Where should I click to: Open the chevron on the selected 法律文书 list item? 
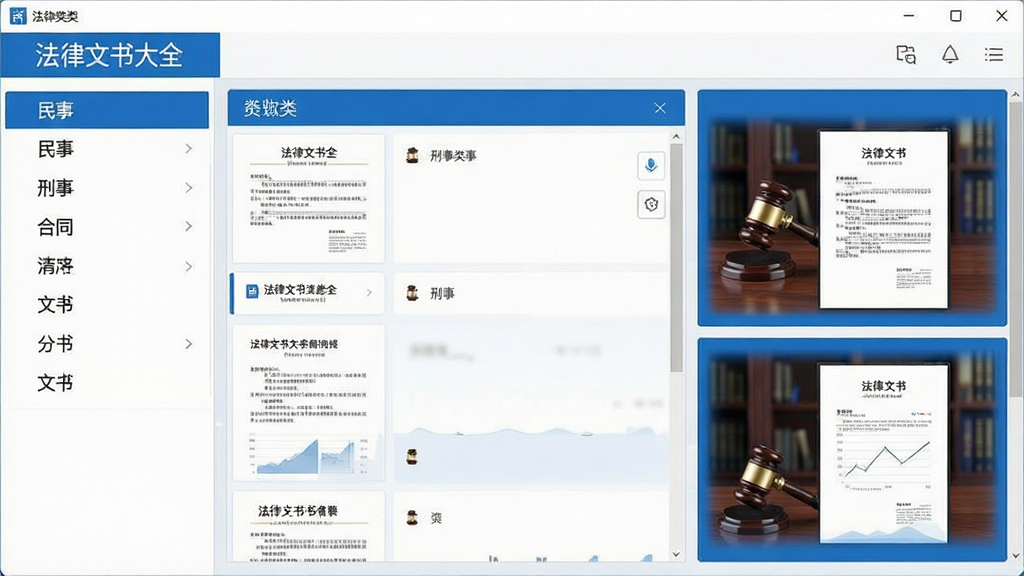[x=370, y=293]
